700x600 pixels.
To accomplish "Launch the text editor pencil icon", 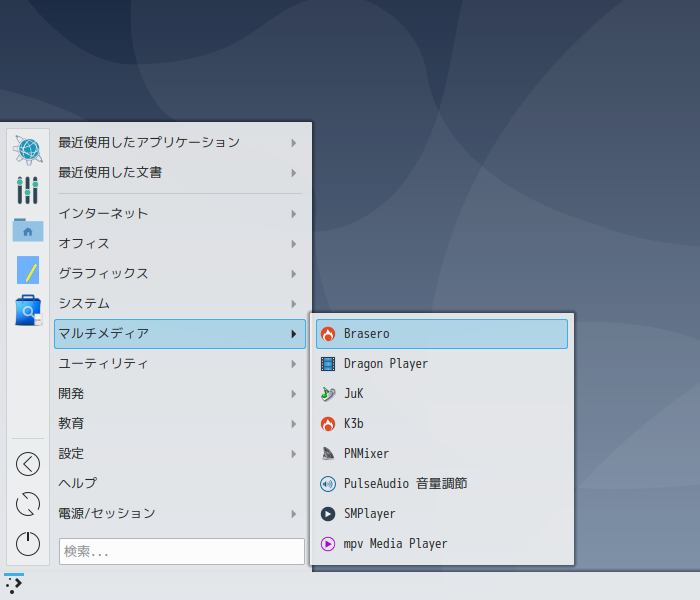I will click(x=28, y=270).
